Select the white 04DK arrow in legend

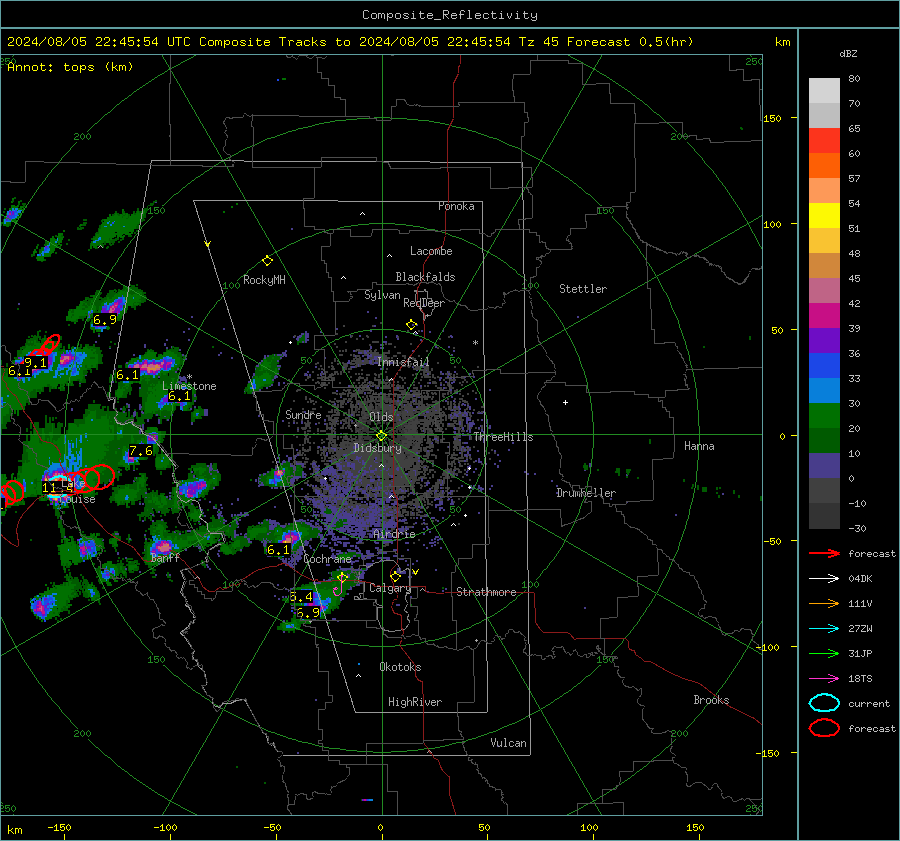(x=824, y=579)
